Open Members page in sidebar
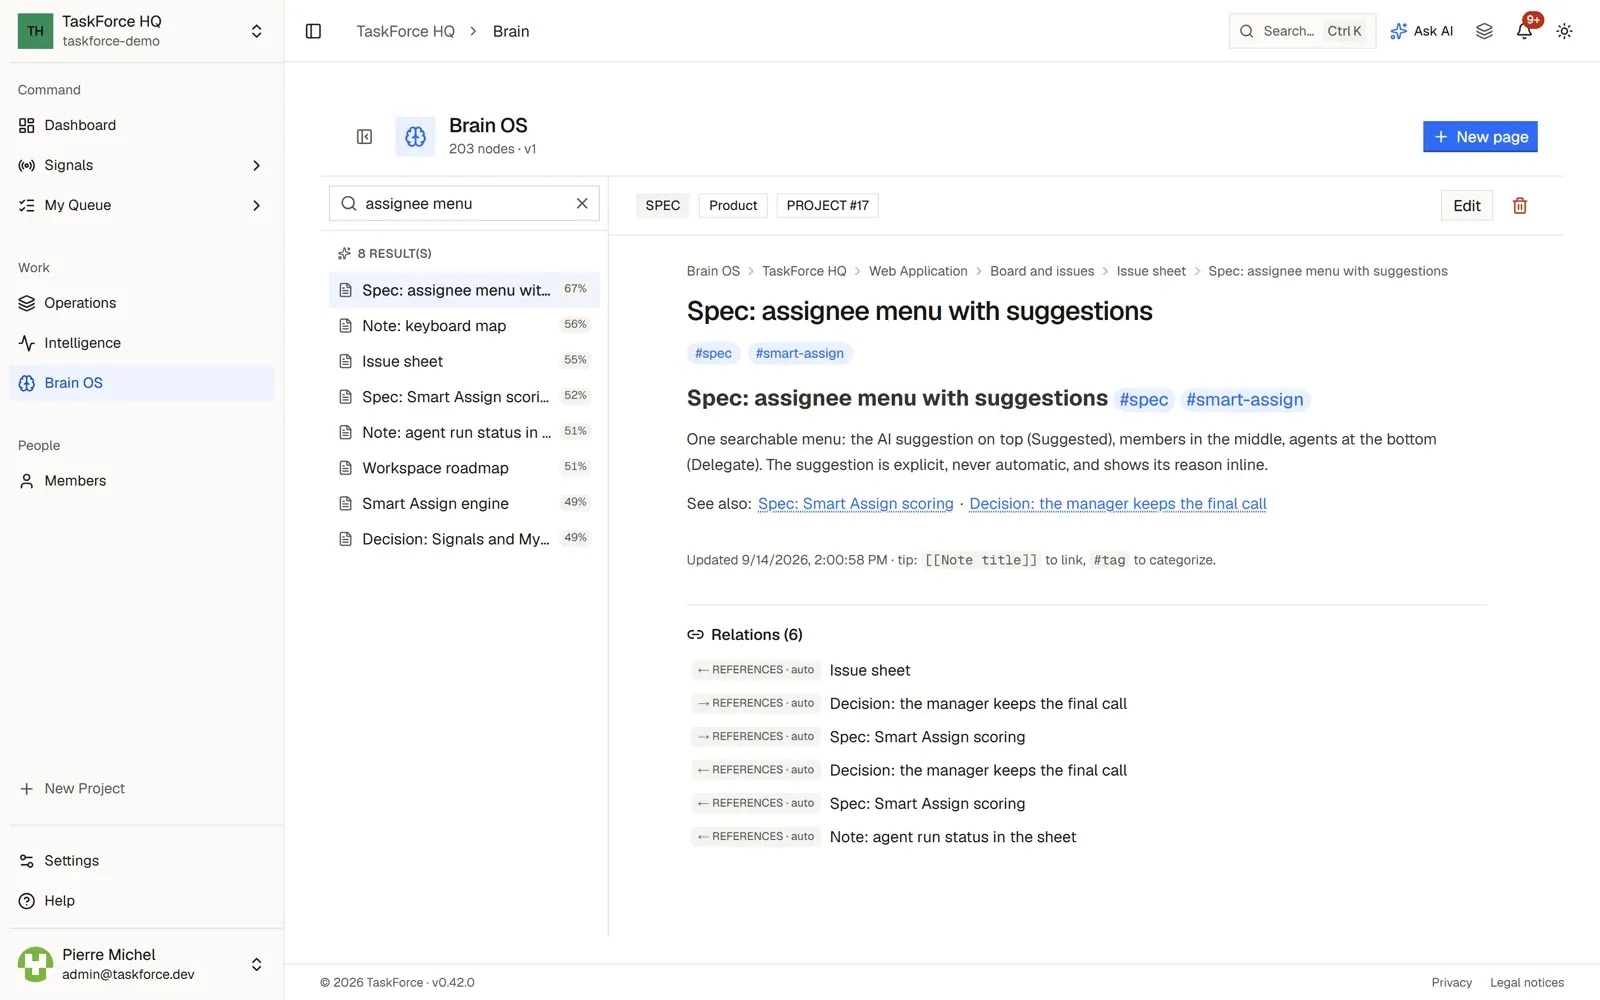Viewport: 1600px width, 1000px height. [142, 481]
